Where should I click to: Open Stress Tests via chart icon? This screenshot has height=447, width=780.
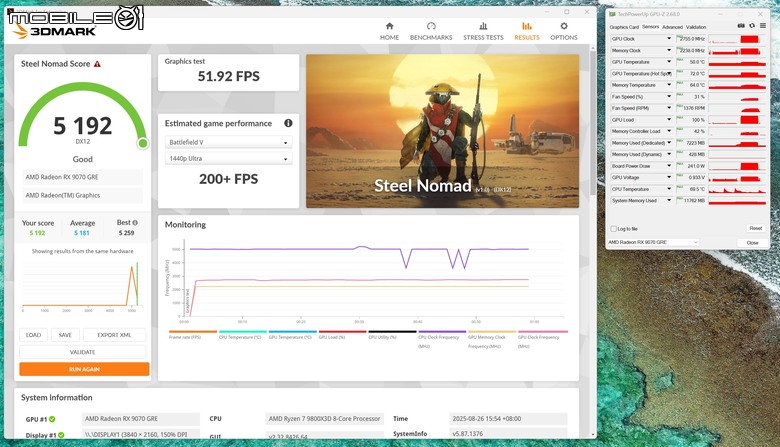click(483, 26)
